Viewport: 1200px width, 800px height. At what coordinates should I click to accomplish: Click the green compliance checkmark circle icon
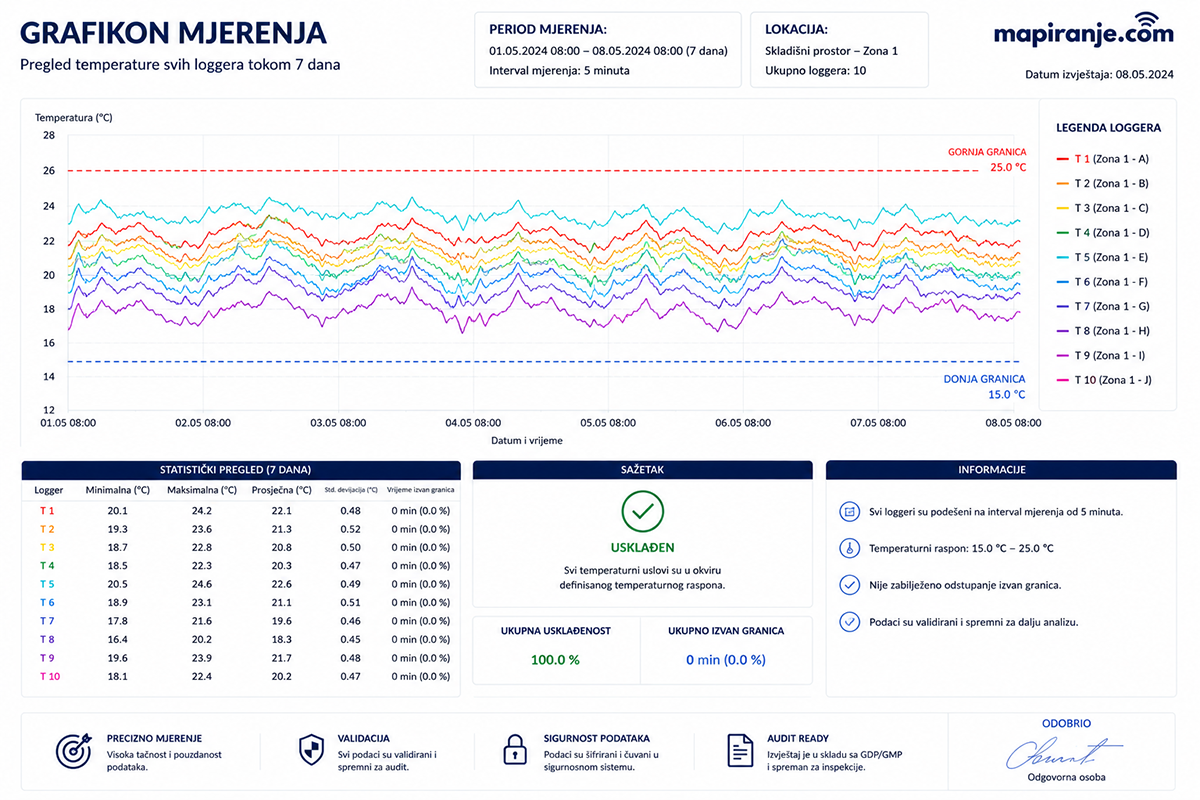pos(643,511)
